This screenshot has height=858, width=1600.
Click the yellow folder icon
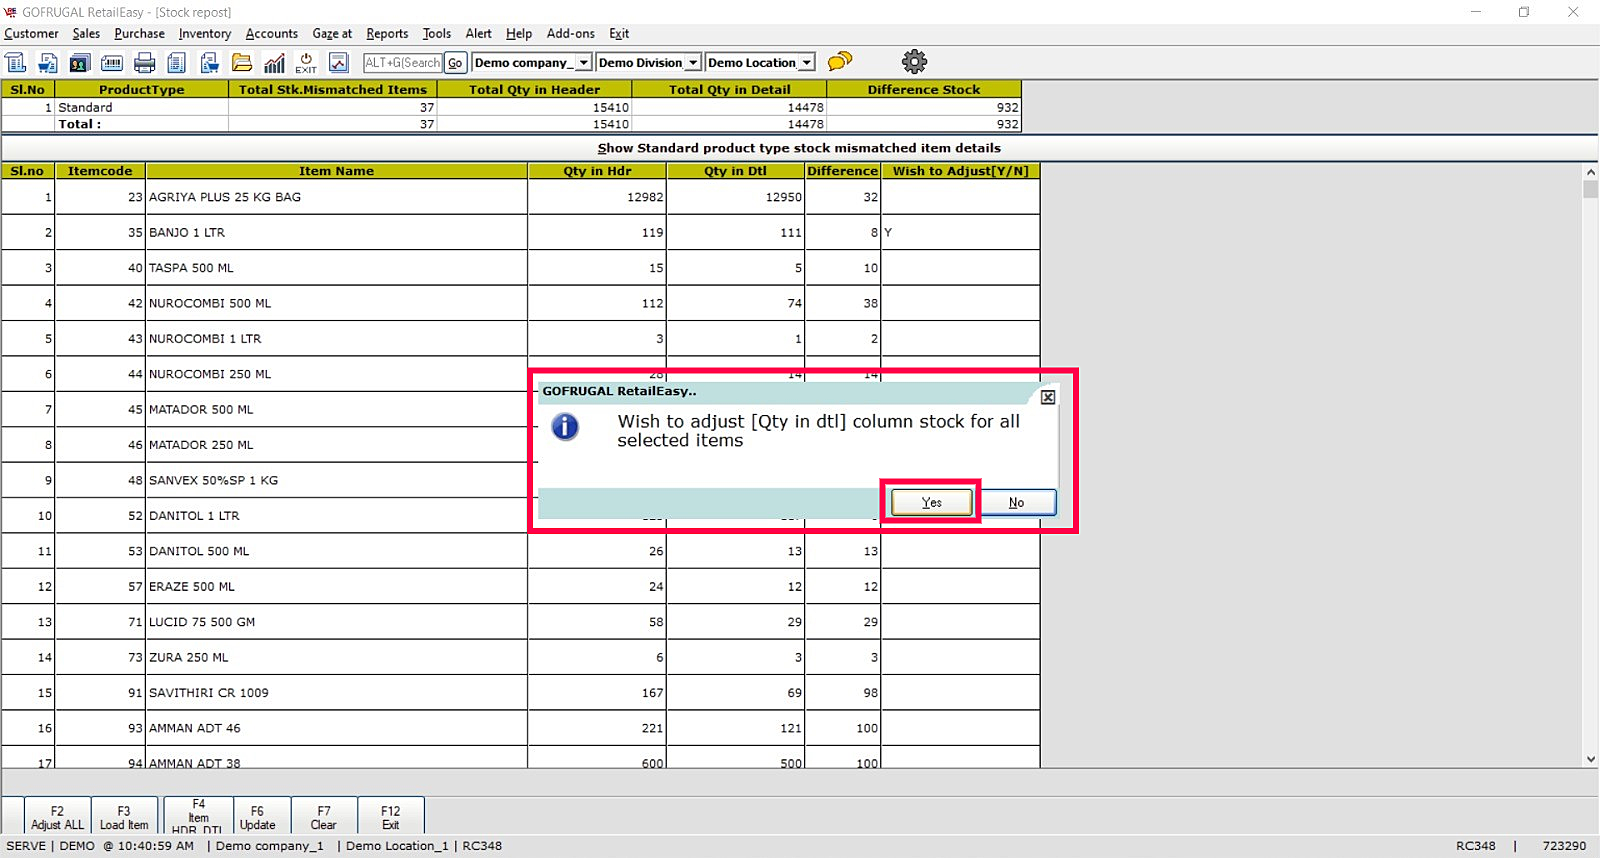[x=242, y=63]
